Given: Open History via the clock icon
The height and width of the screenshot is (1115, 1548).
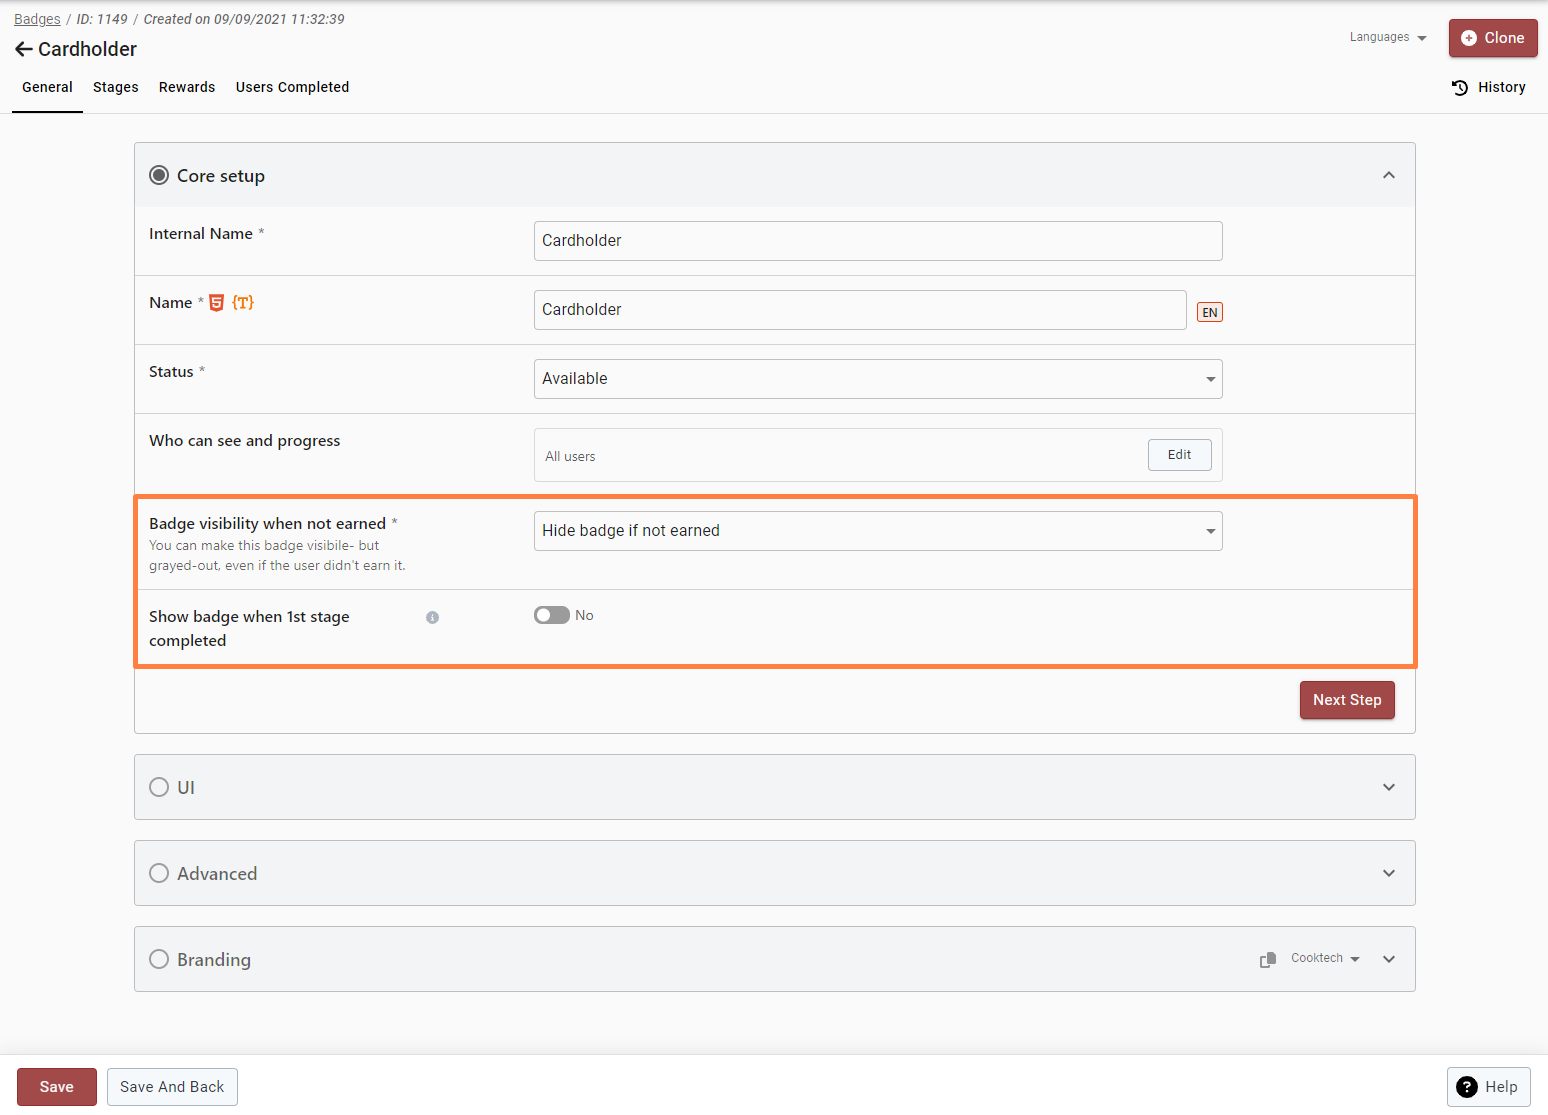Looking at the screenshot, I should (x=1460, y=88).
